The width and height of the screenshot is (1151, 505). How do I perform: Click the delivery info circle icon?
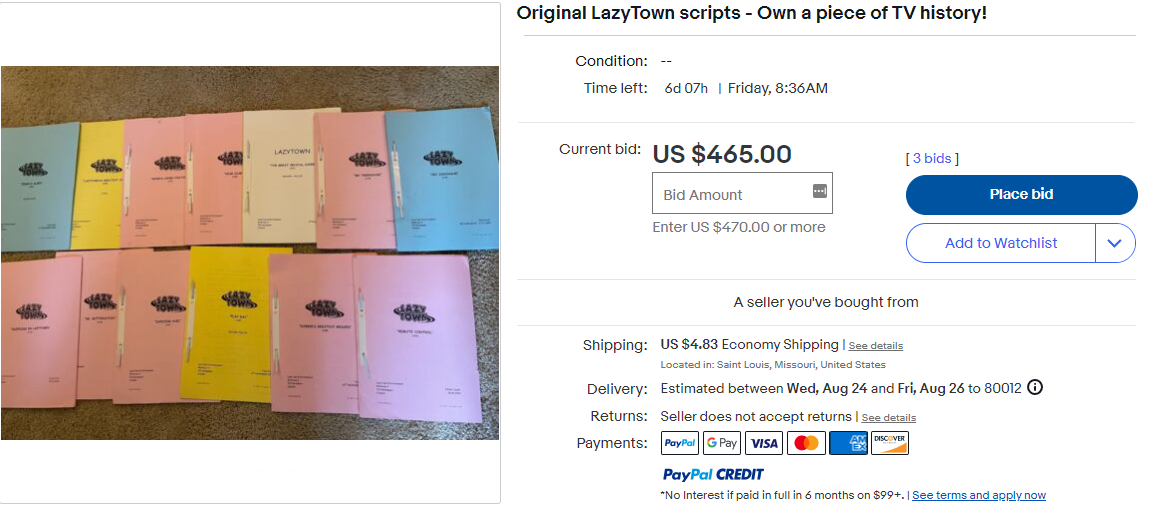1035,387
